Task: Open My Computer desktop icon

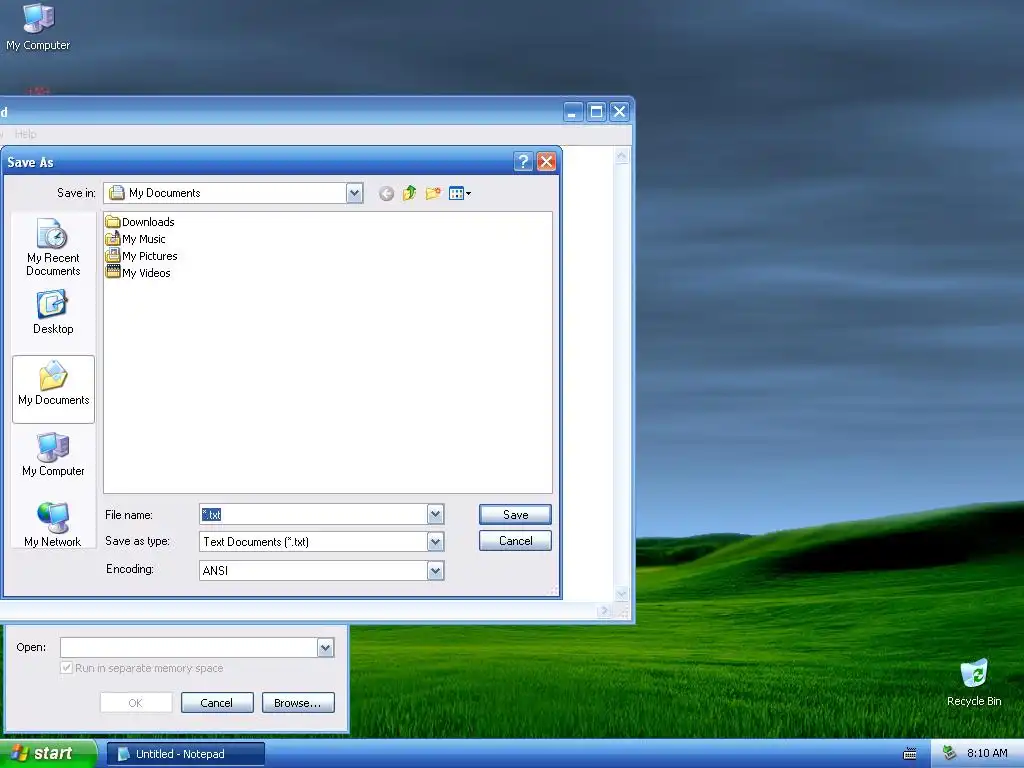Action: [38, 27]
